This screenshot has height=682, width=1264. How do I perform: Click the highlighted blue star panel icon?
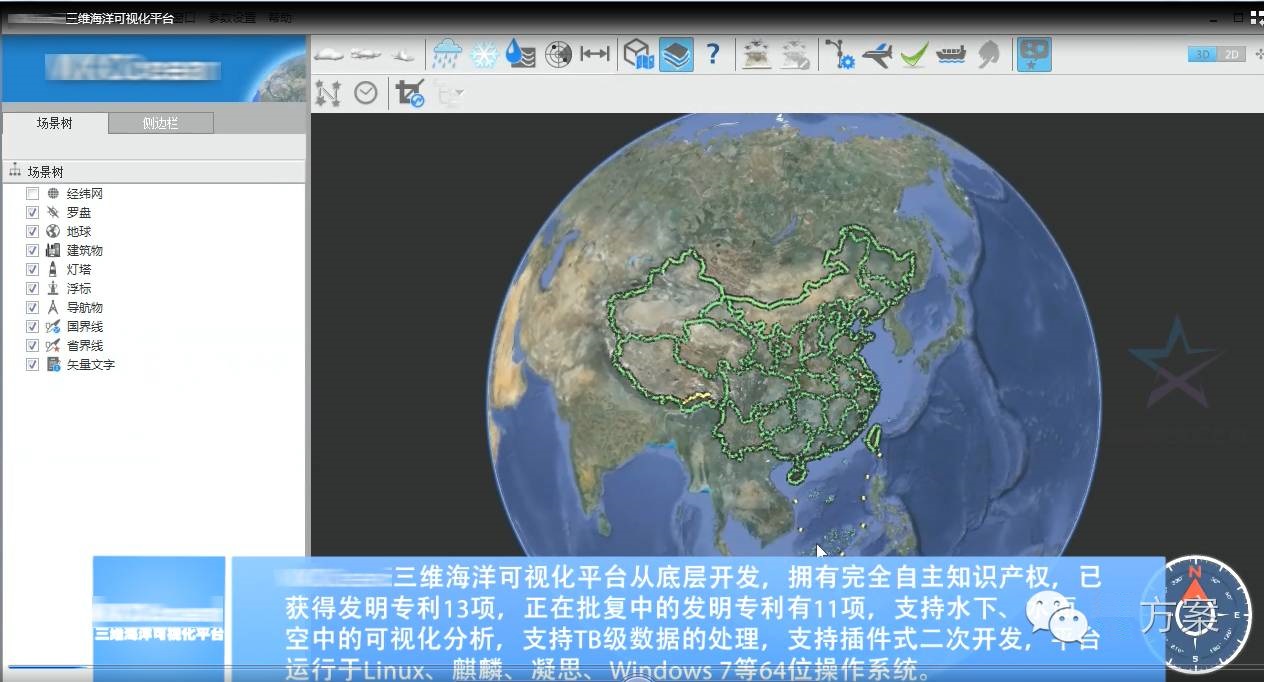click(x=1034, y=54)
